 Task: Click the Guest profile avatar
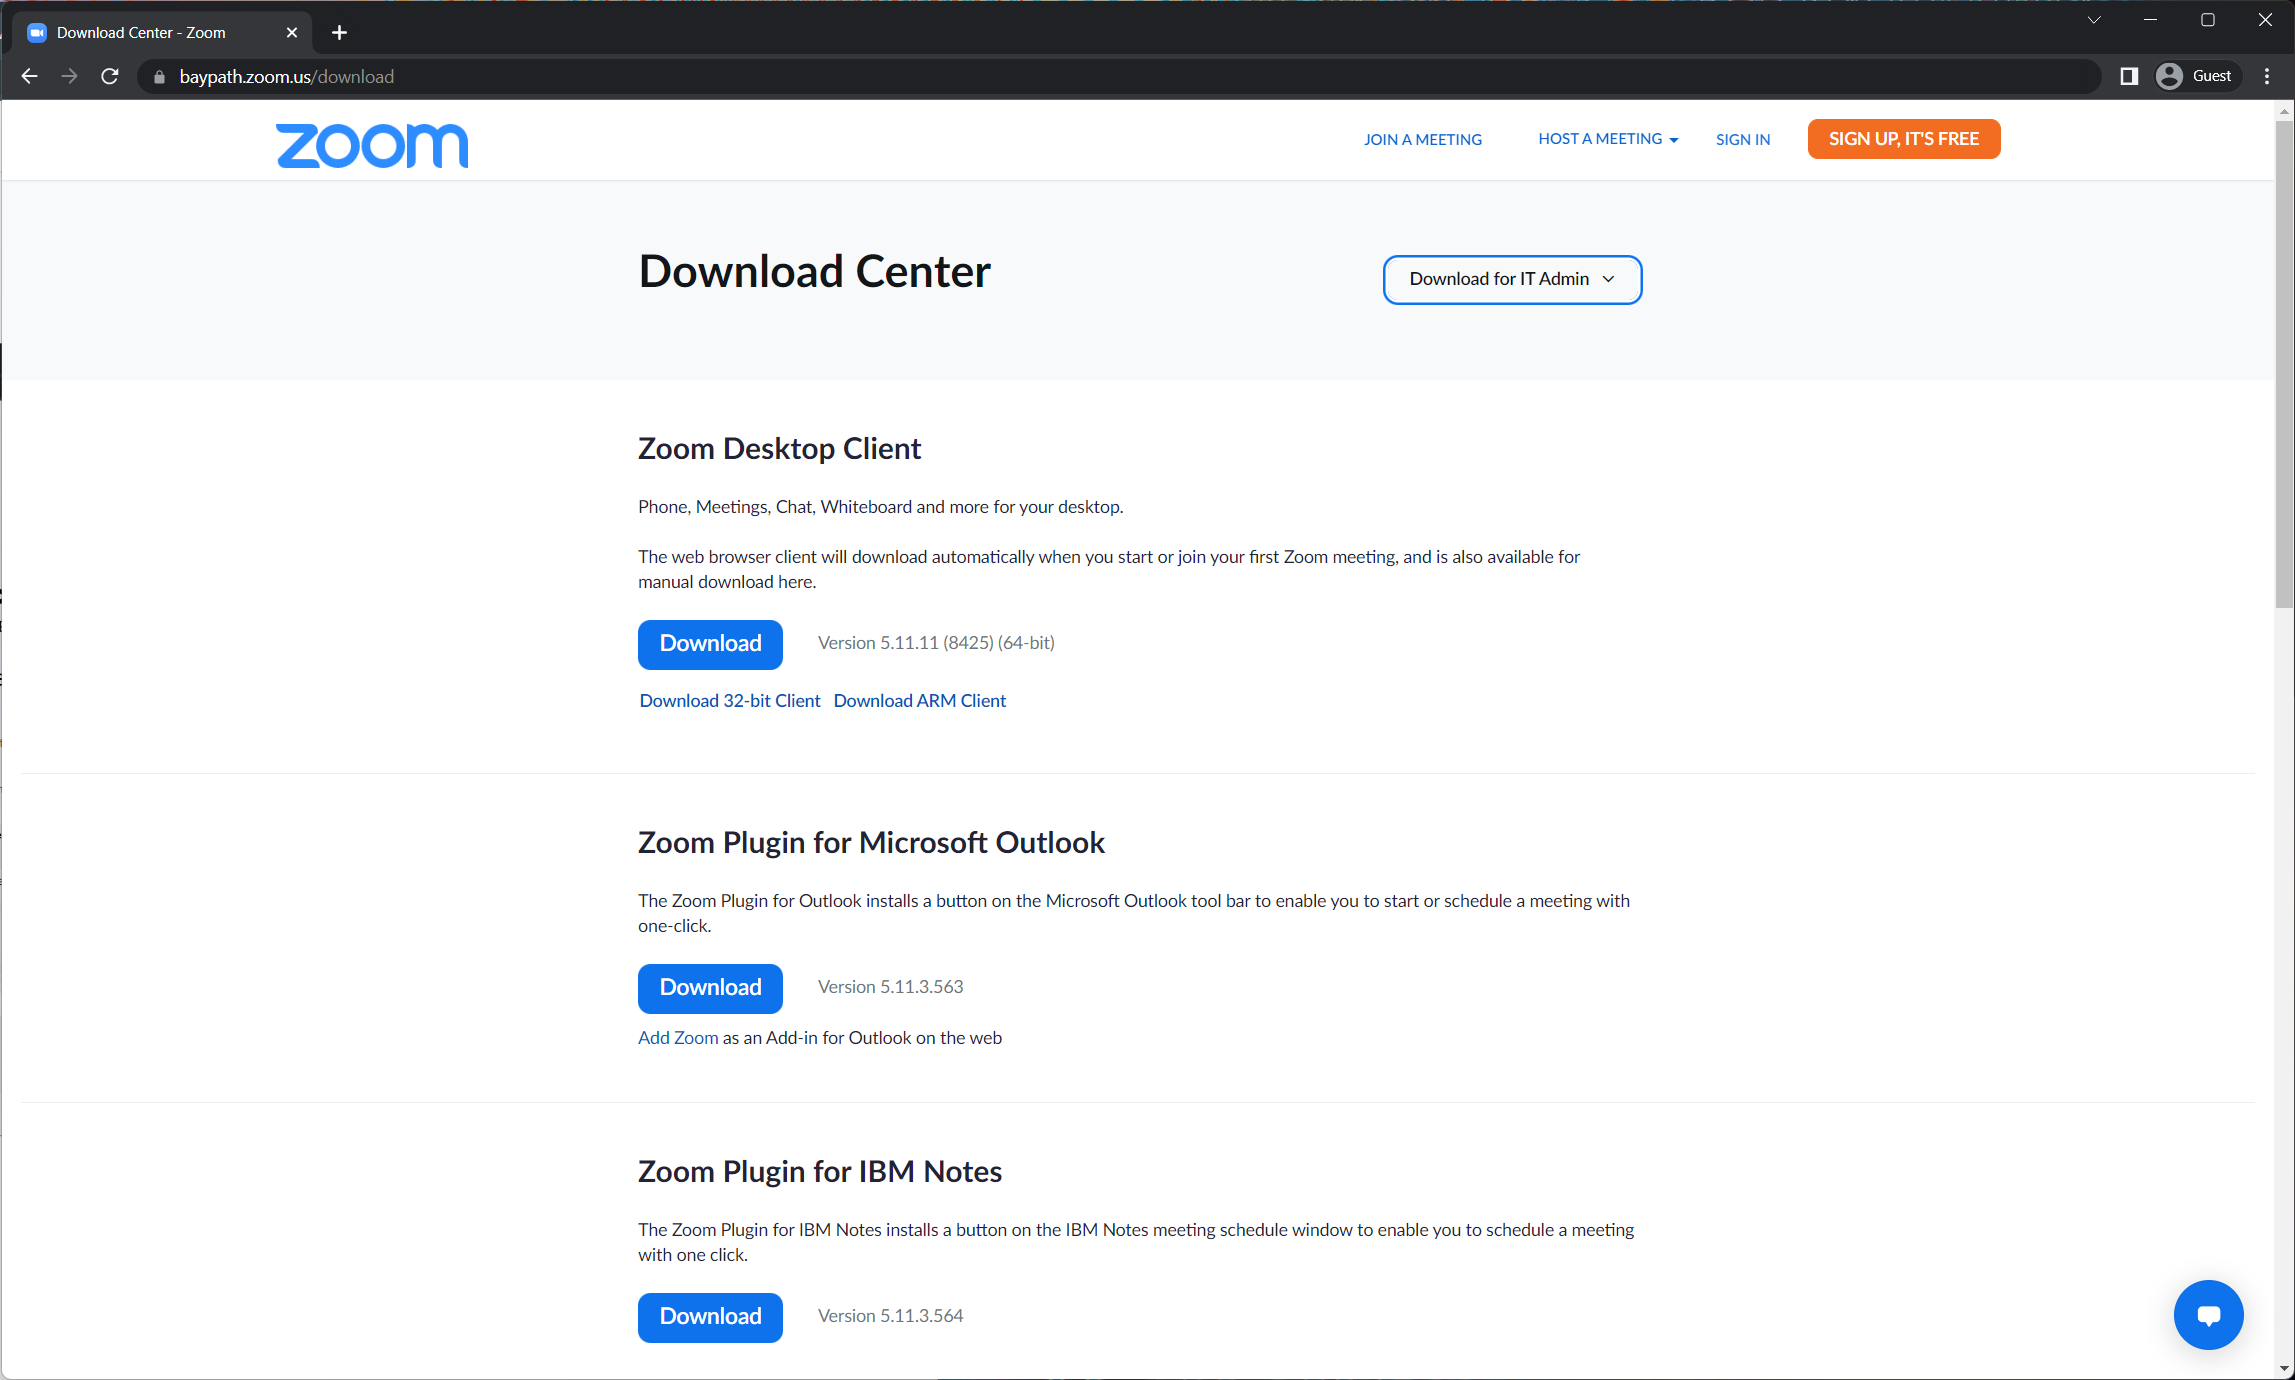tap(2169, 76)
